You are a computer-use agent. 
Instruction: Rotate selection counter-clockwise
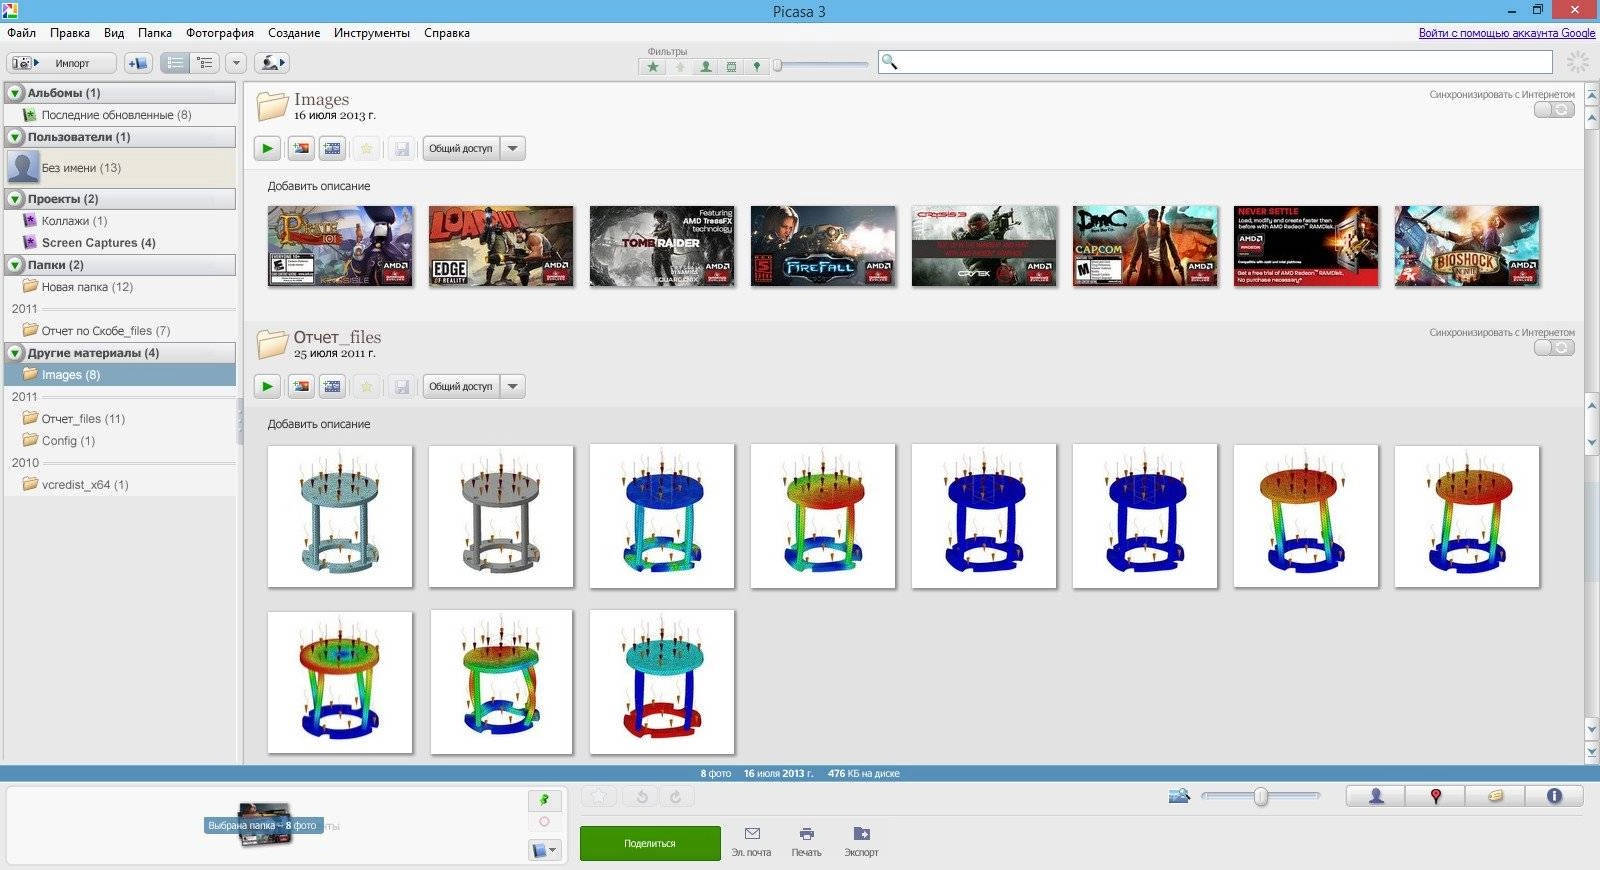click(642, 797)
